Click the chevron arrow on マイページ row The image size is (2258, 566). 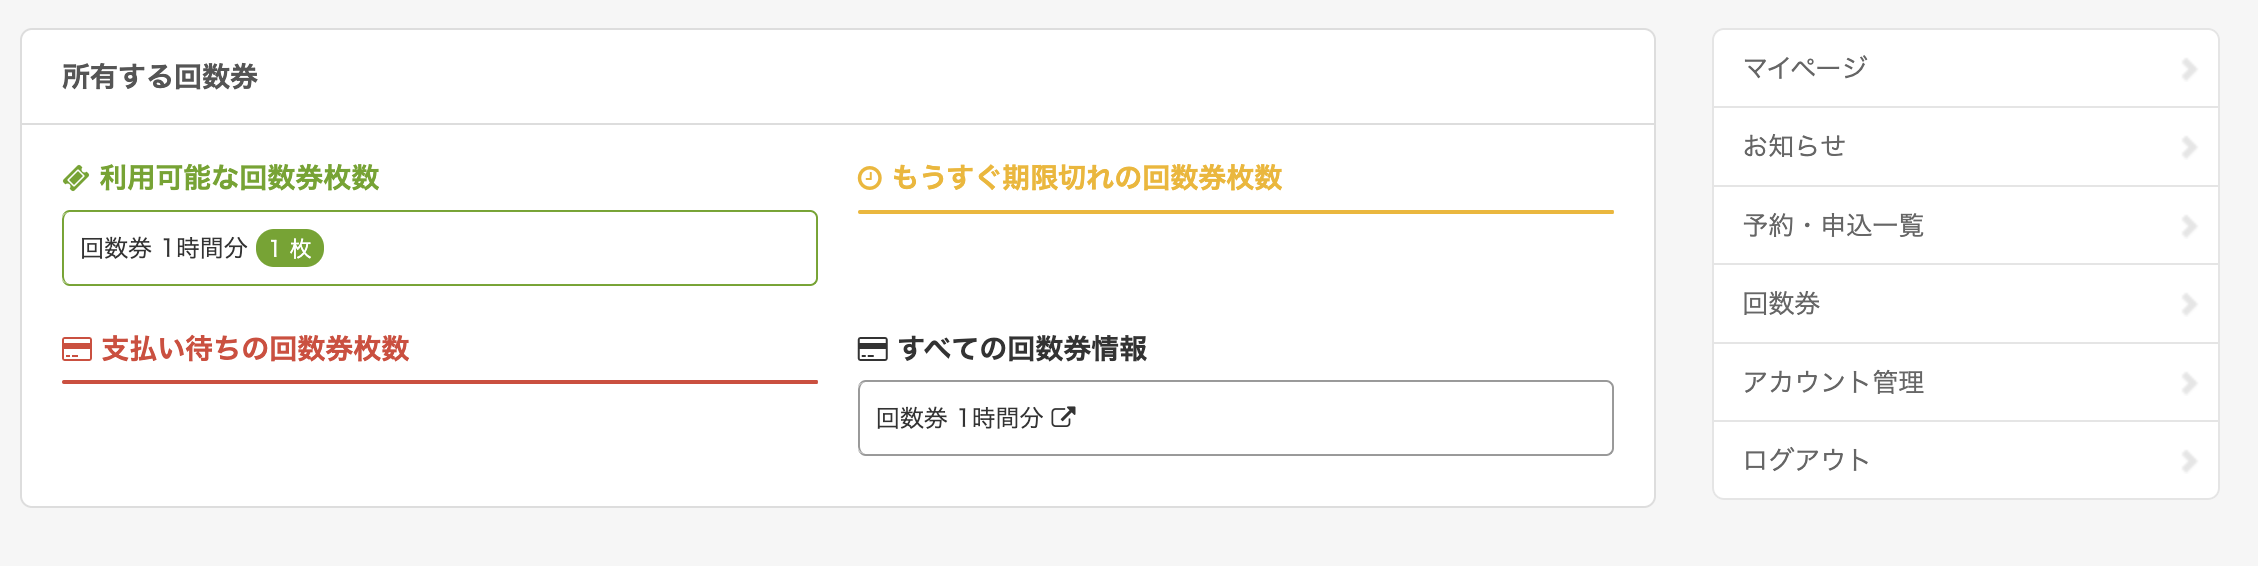(2189, 69)
